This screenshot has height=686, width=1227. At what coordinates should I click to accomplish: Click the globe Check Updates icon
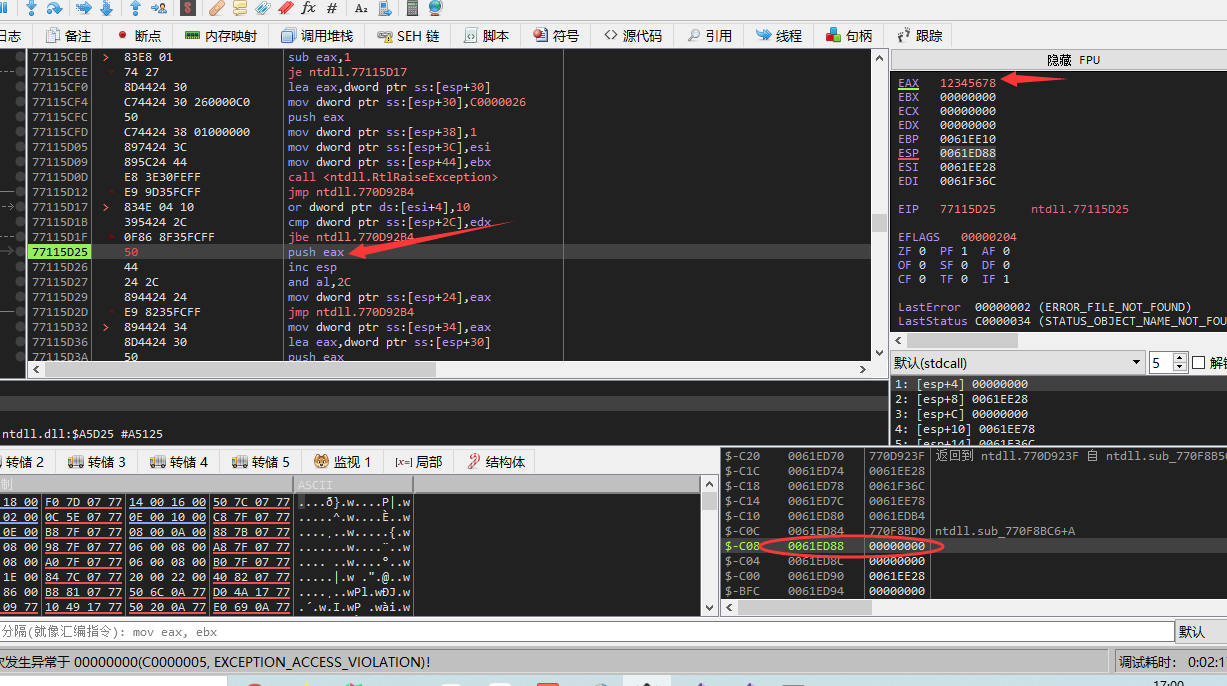pos(436,8)
